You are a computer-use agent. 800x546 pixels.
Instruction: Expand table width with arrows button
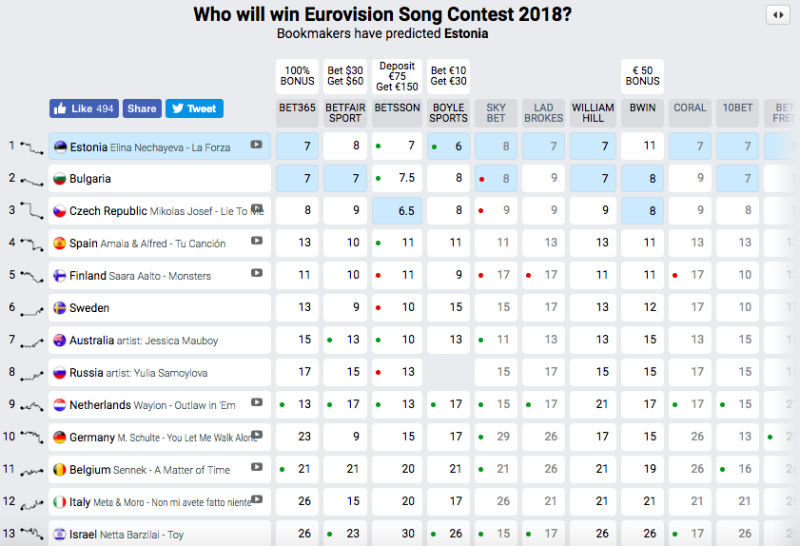pyautogui.click(x=778, y=15)
